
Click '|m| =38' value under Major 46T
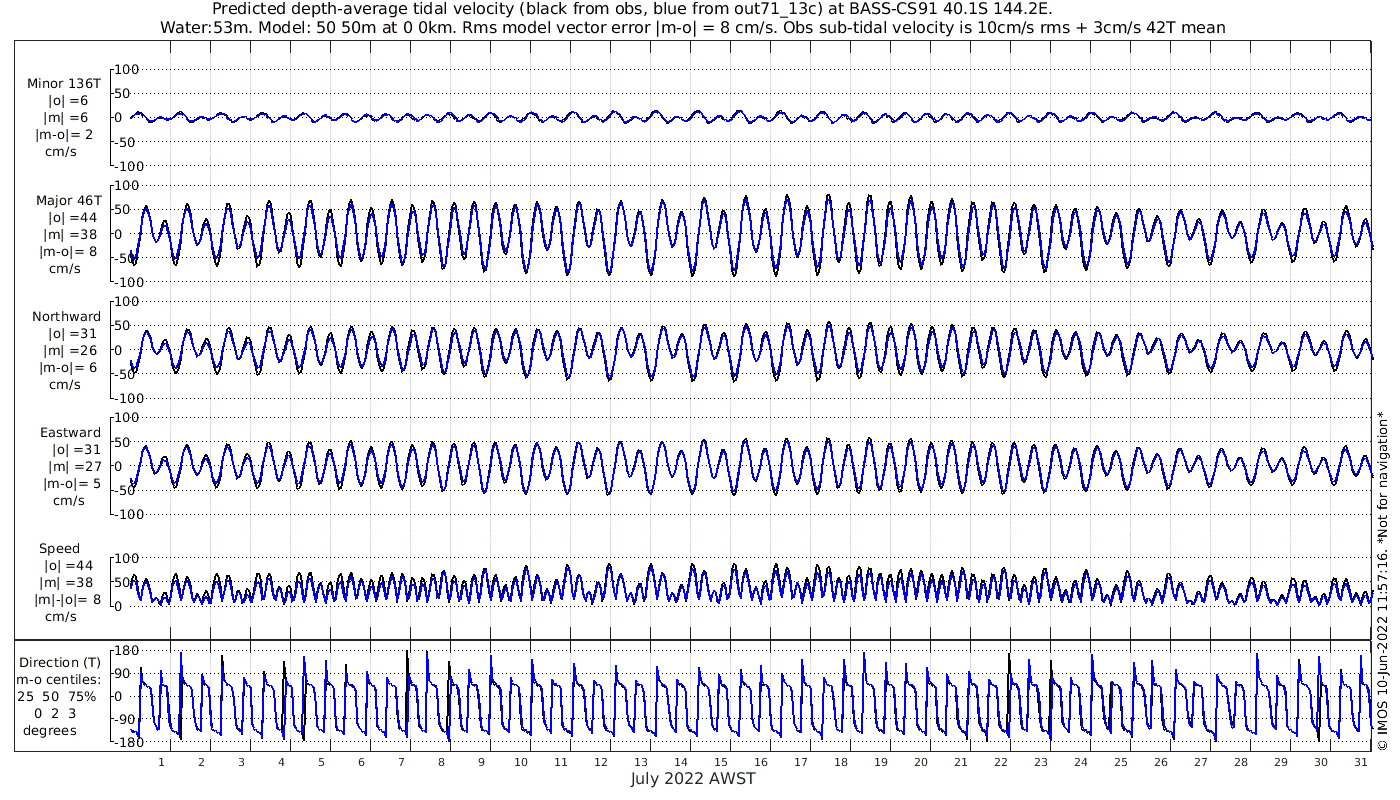click(x=70, y=234)
